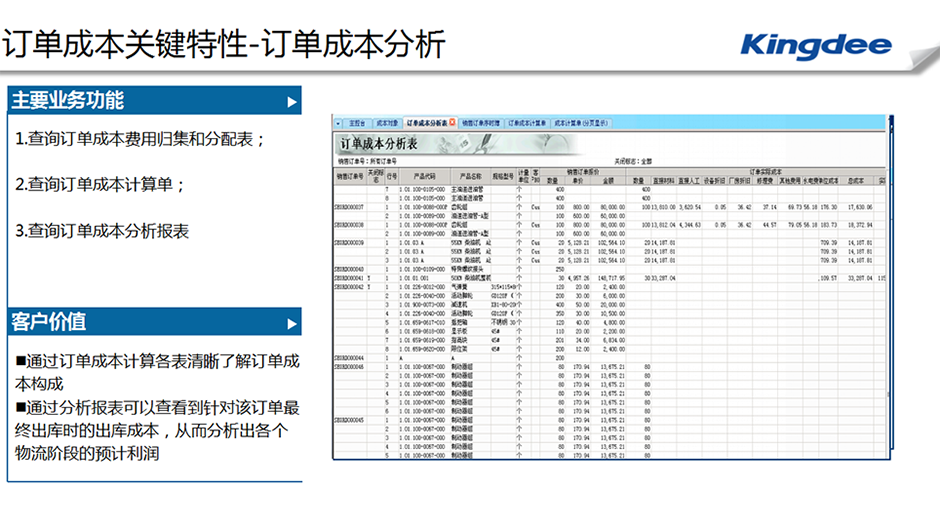
Task: Switch to the 销售订单序时簿 tab
Action: [x=482, y=122]
